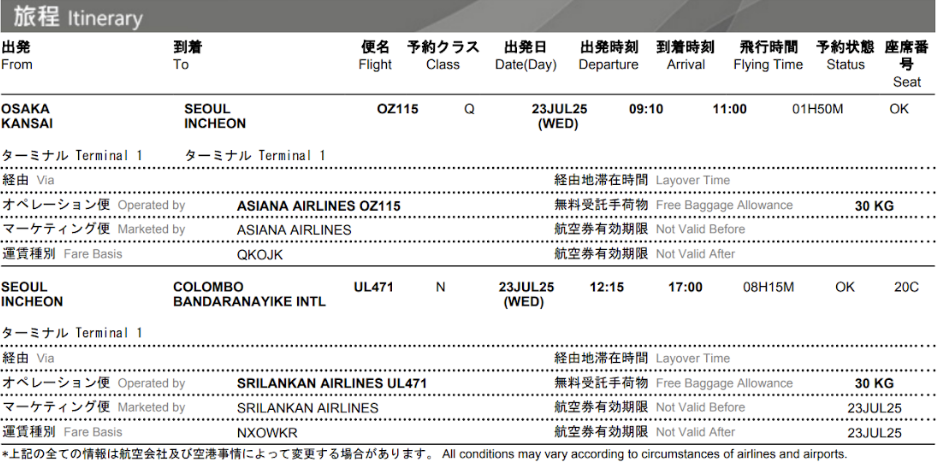Select the UL471 flight number cell
946x466 pixels.
coord(373,287)
